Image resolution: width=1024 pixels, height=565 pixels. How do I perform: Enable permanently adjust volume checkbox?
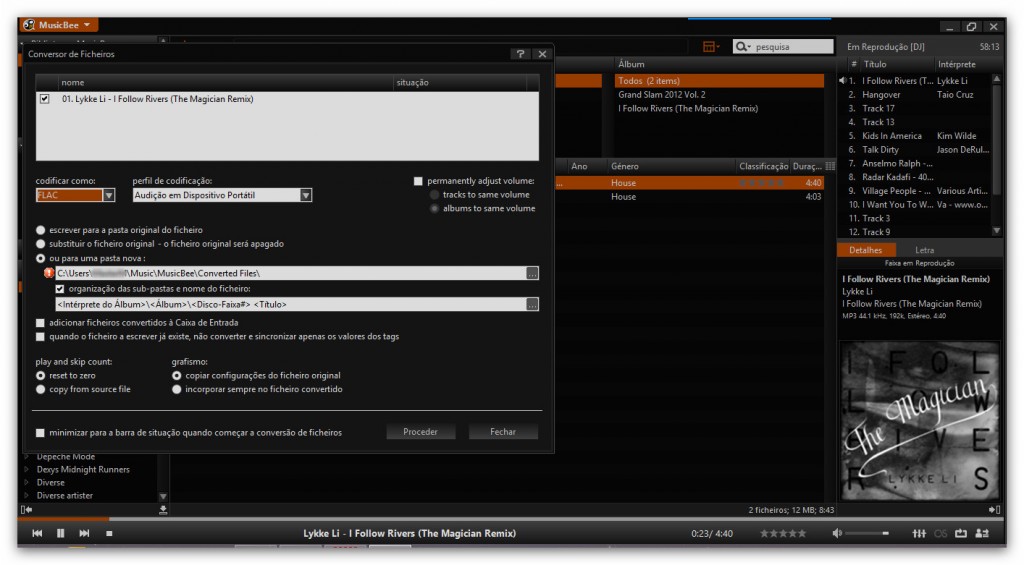pyautogui.click(x=419, y=181)
